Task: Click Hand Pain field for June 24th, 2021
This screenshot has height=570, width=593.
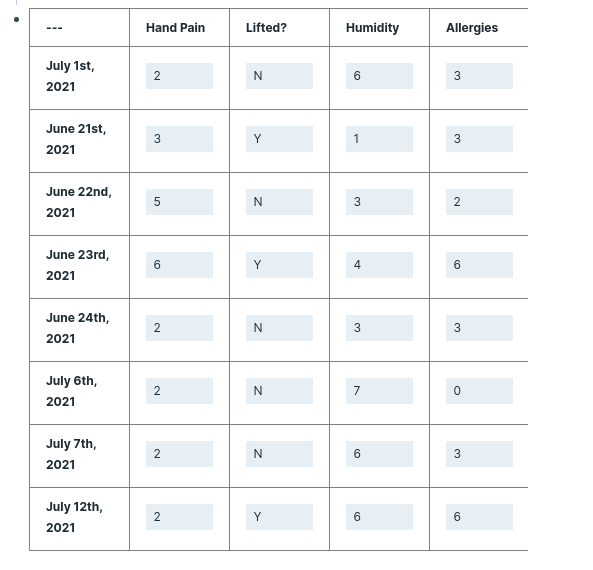Action: 179,328
